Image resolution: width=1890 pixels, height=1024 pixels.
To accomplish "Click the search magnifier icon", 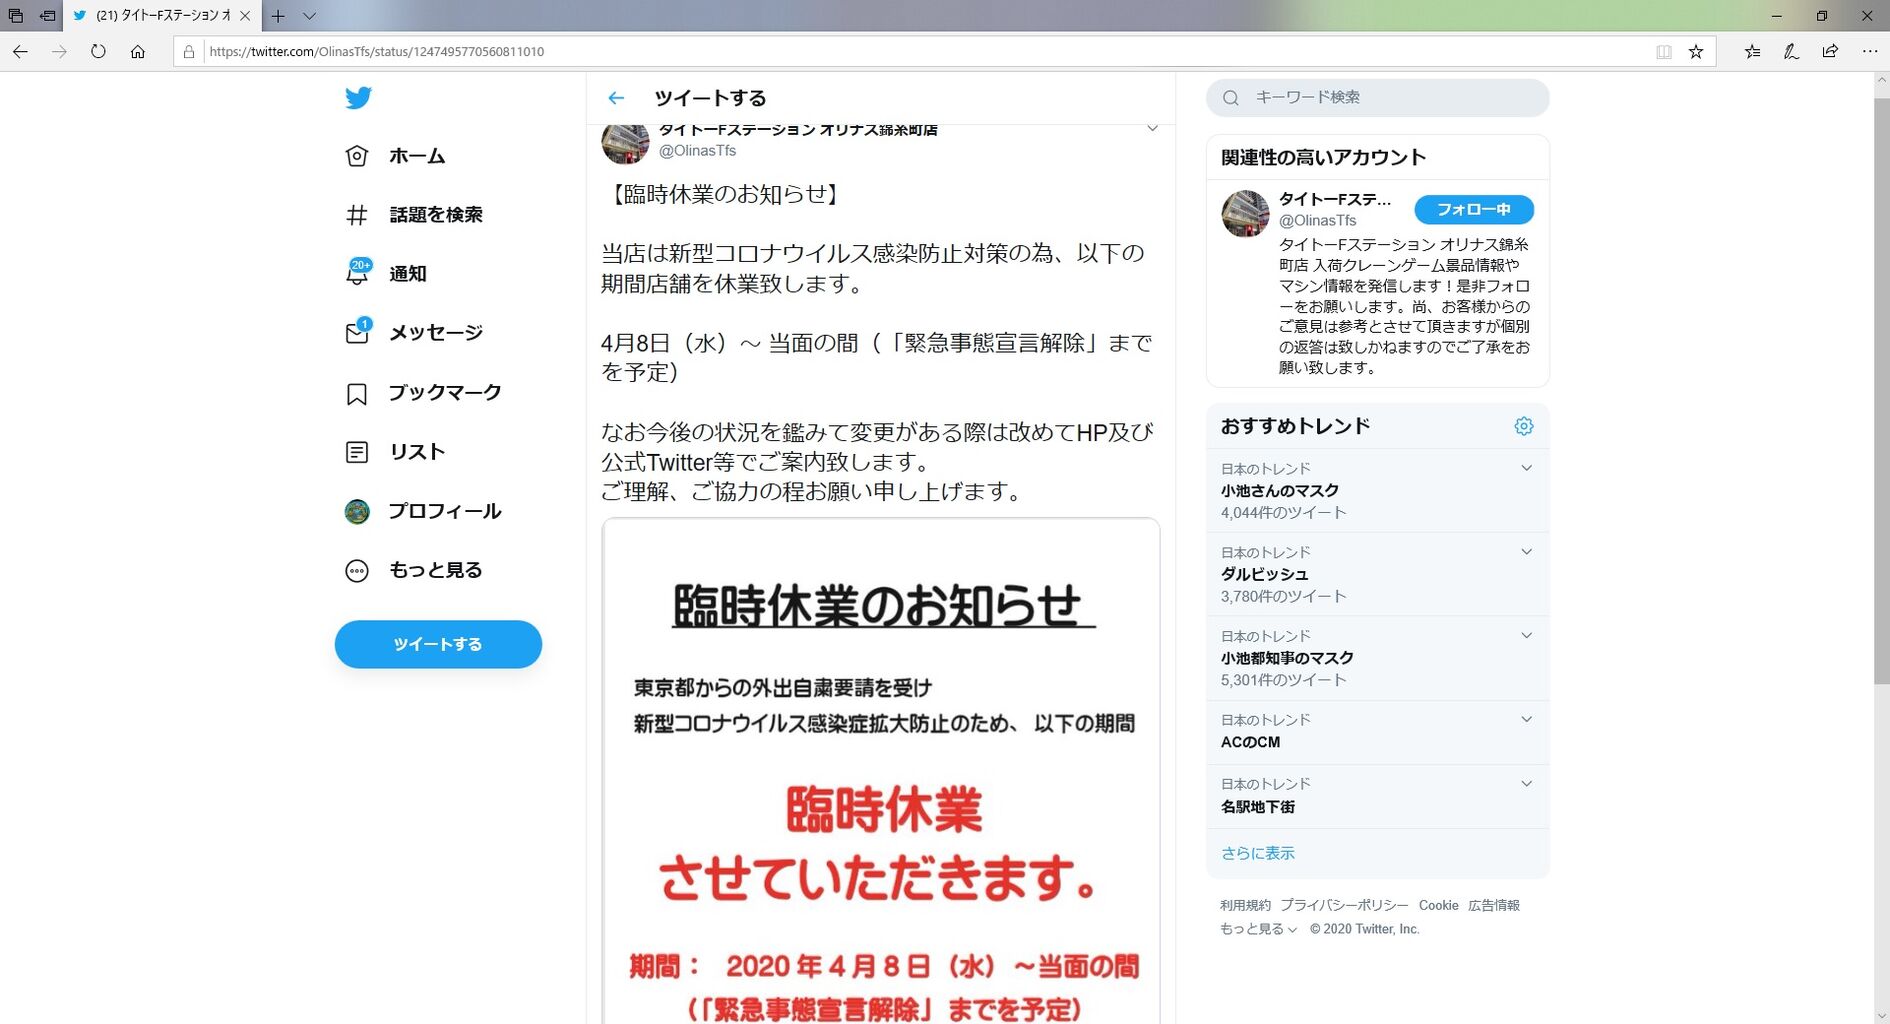I will click(1231, 98).
